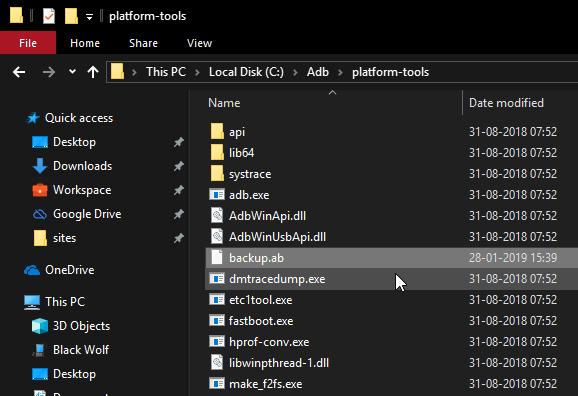
Task: Click the pin icon next to sites
Action: 179,238
